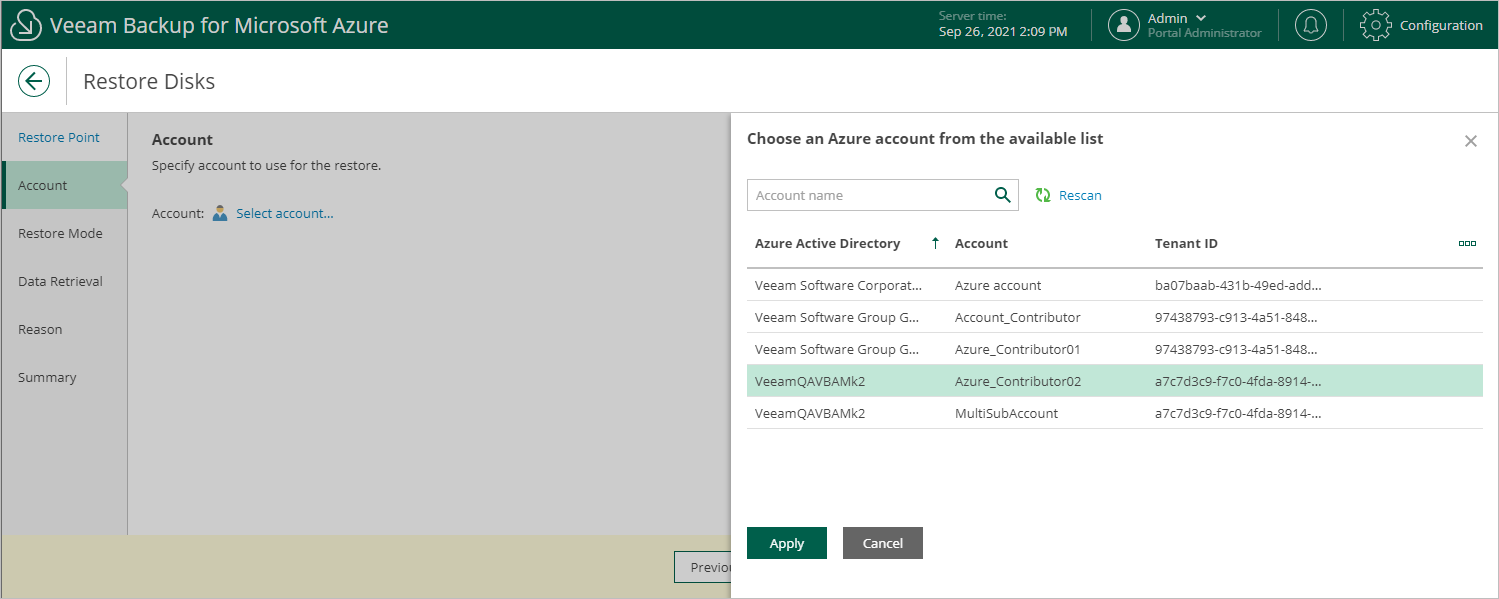Cancel the account selection

click(x=883, y=543)
